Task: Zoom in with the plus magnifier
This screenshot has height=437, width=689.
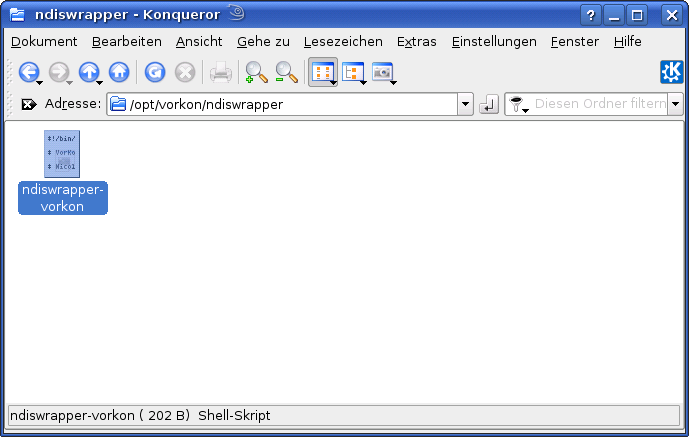Action: pyautogui.click(x=256, y=72)
